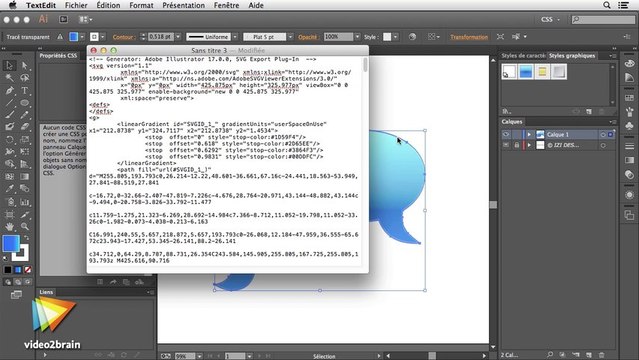The image size is (639, 360).
Task: Open the Format menu
Action: coord(141,5)
